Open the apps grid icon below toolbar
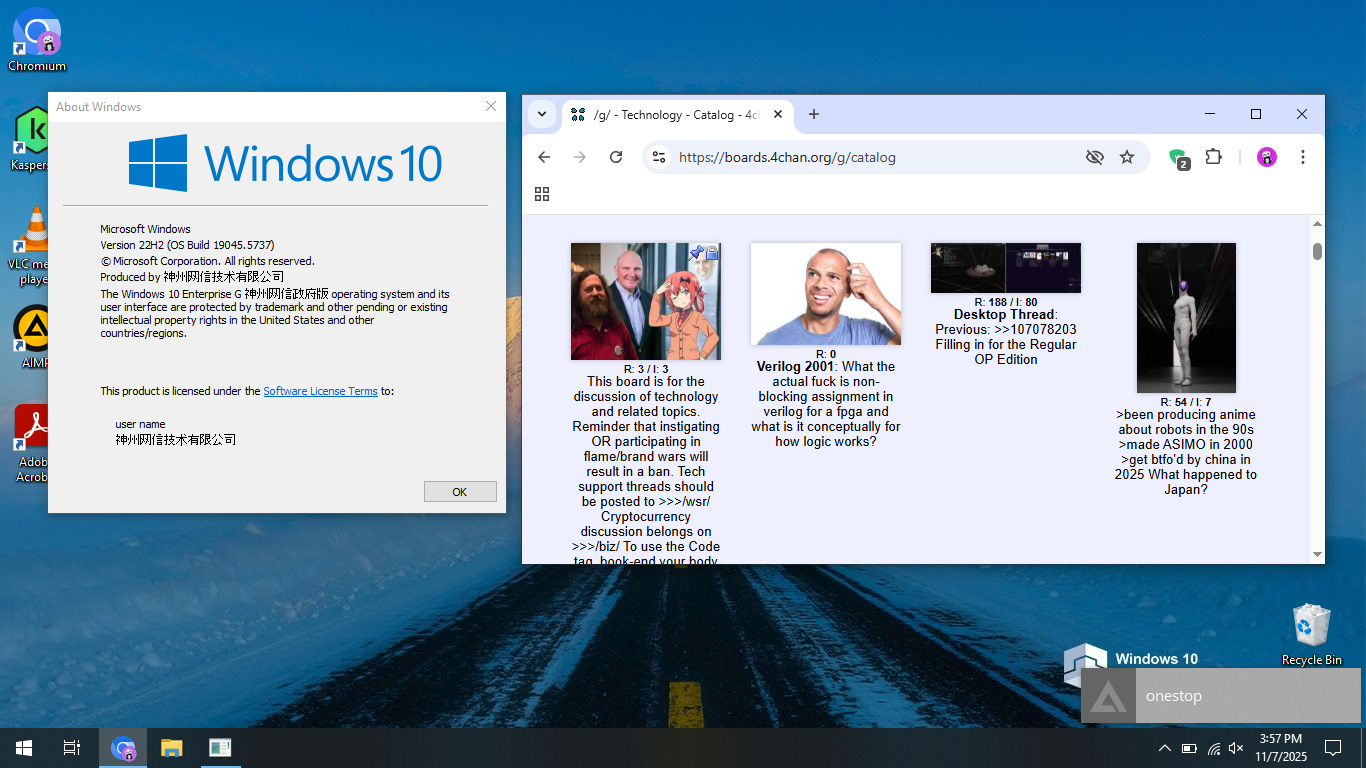This screenshot has width=1366, height=768. (542, 194)
